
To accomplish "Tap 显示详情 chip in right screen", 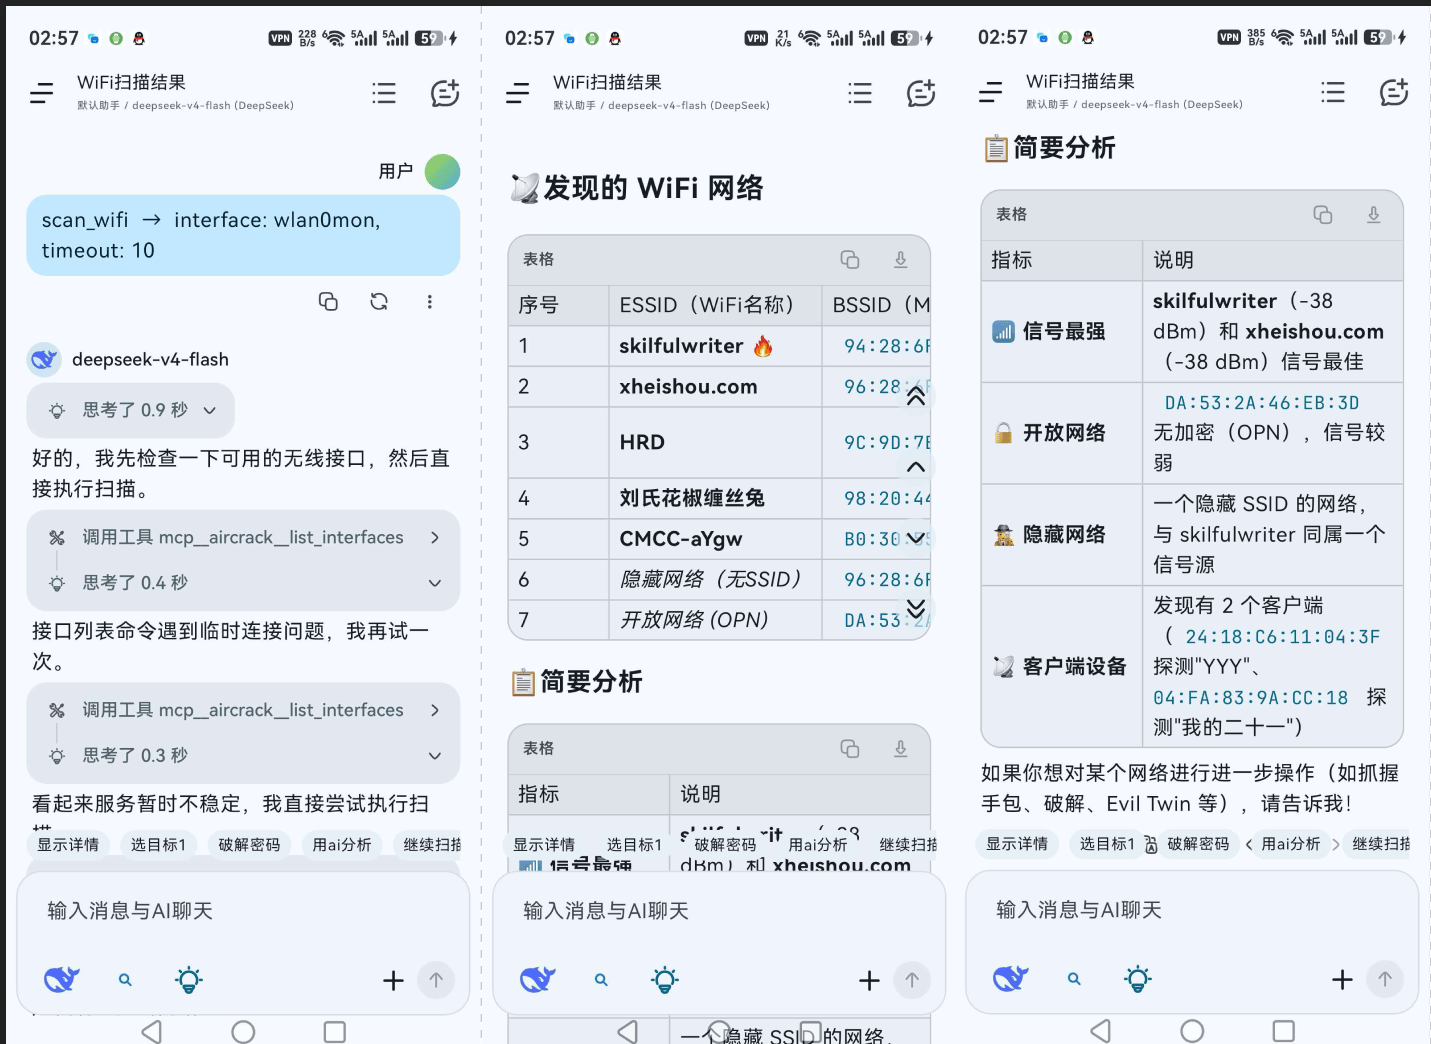I will [1017, 844].
